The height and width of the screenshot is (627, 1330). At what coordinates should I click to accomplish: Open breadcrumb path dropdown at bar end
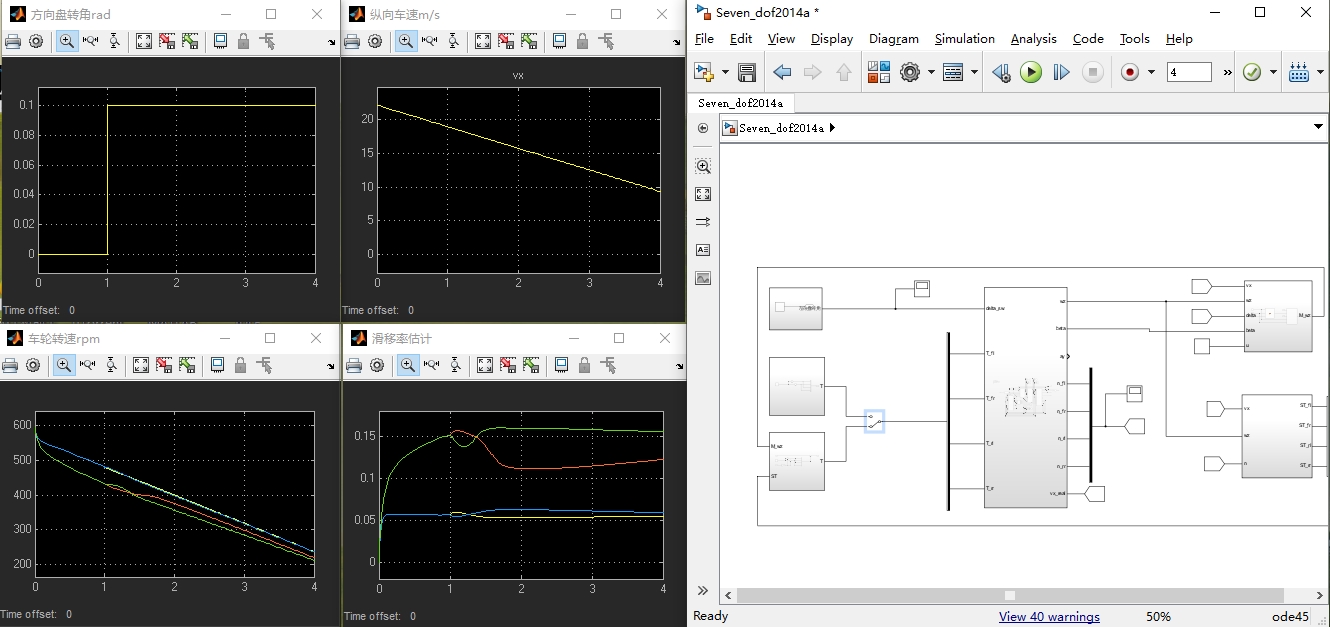pos(1317,128)
